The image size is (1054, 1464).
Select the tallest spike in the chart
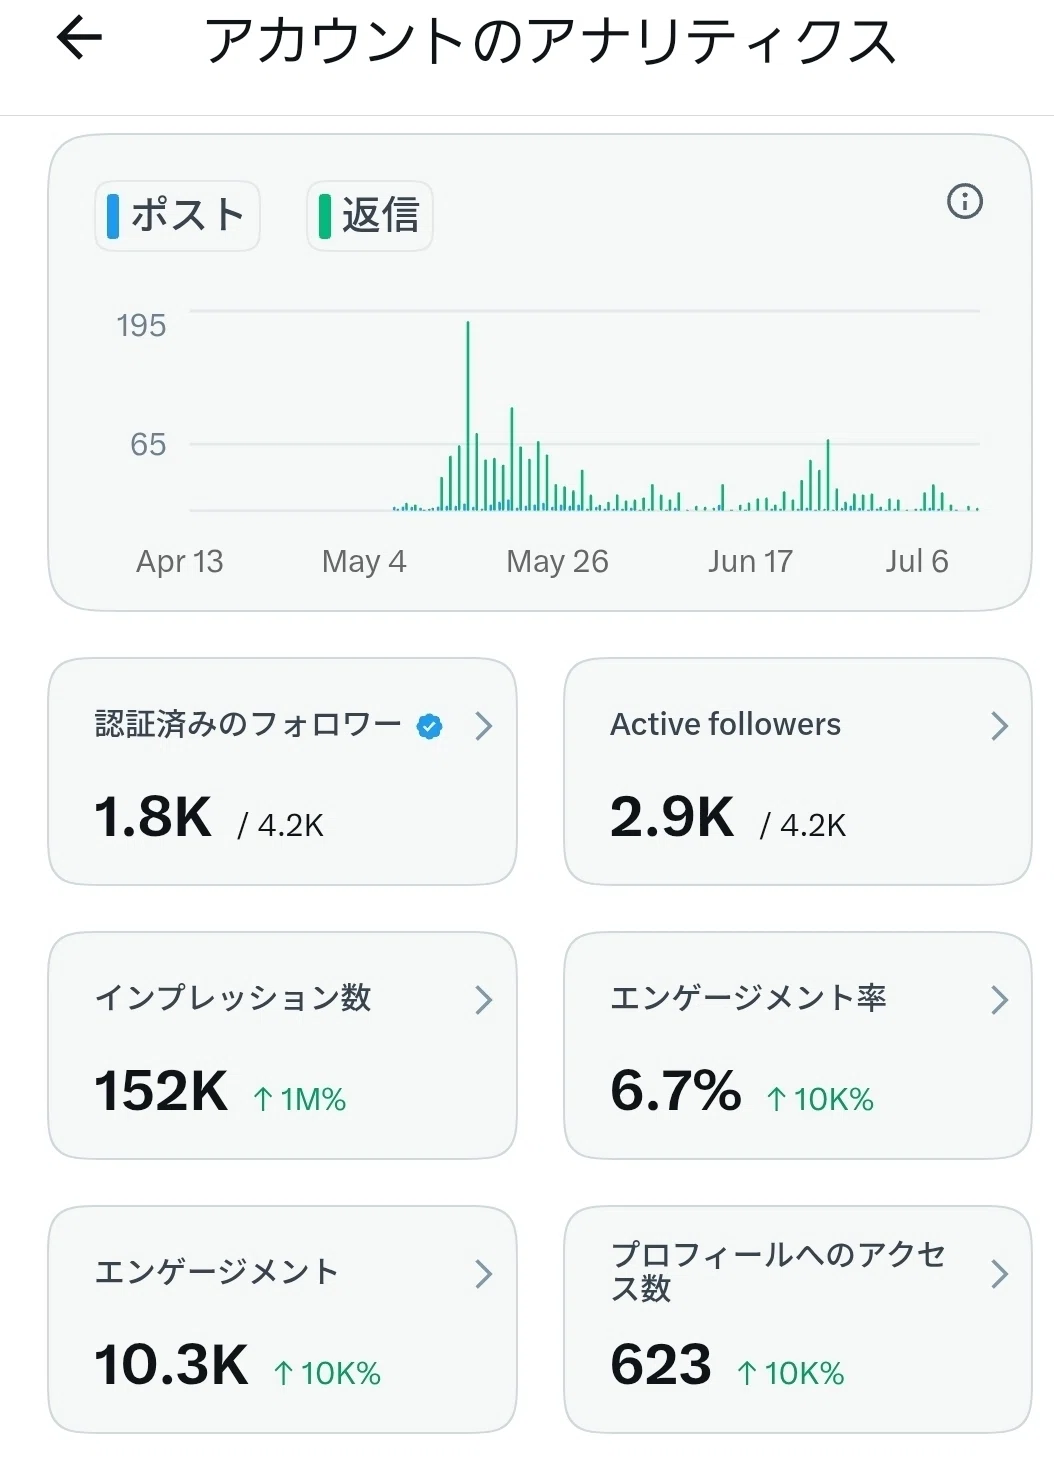468,415
